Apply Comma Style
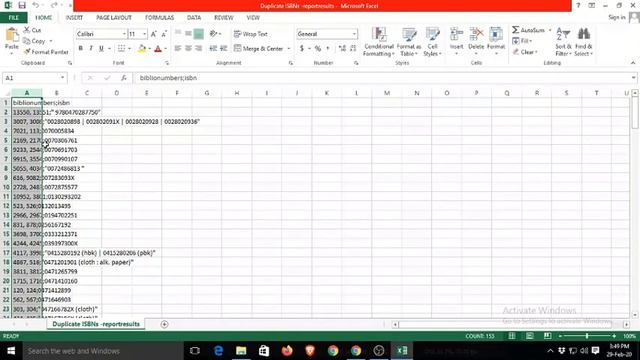 click(328, 49)
